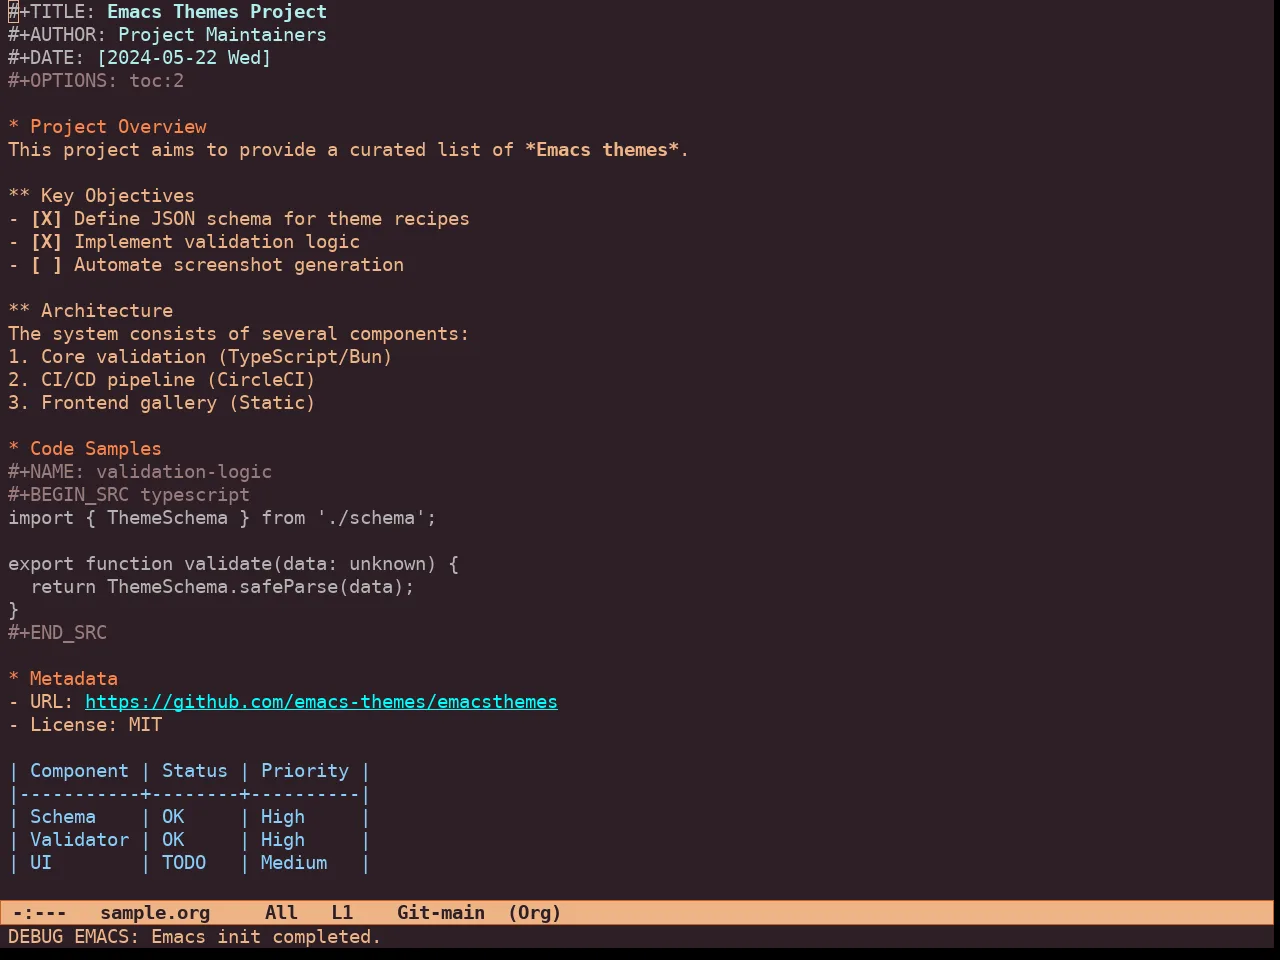
Task: Click the 'Priority' table header cell
Action: (x=305, y=771)
